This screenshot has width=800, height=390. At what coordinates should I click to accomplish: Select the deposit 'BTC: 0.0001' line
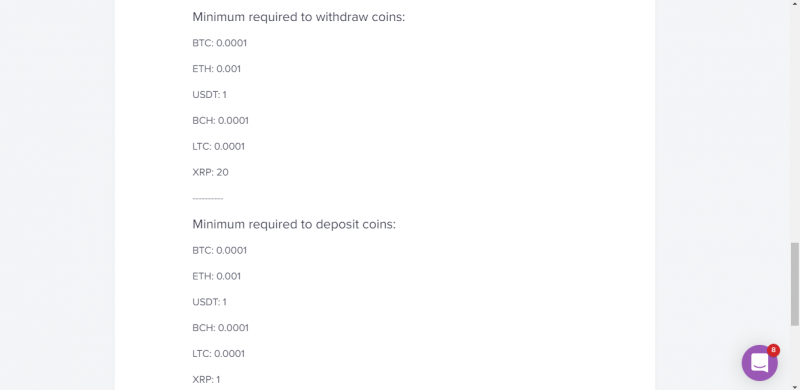(x=219, y=250)
